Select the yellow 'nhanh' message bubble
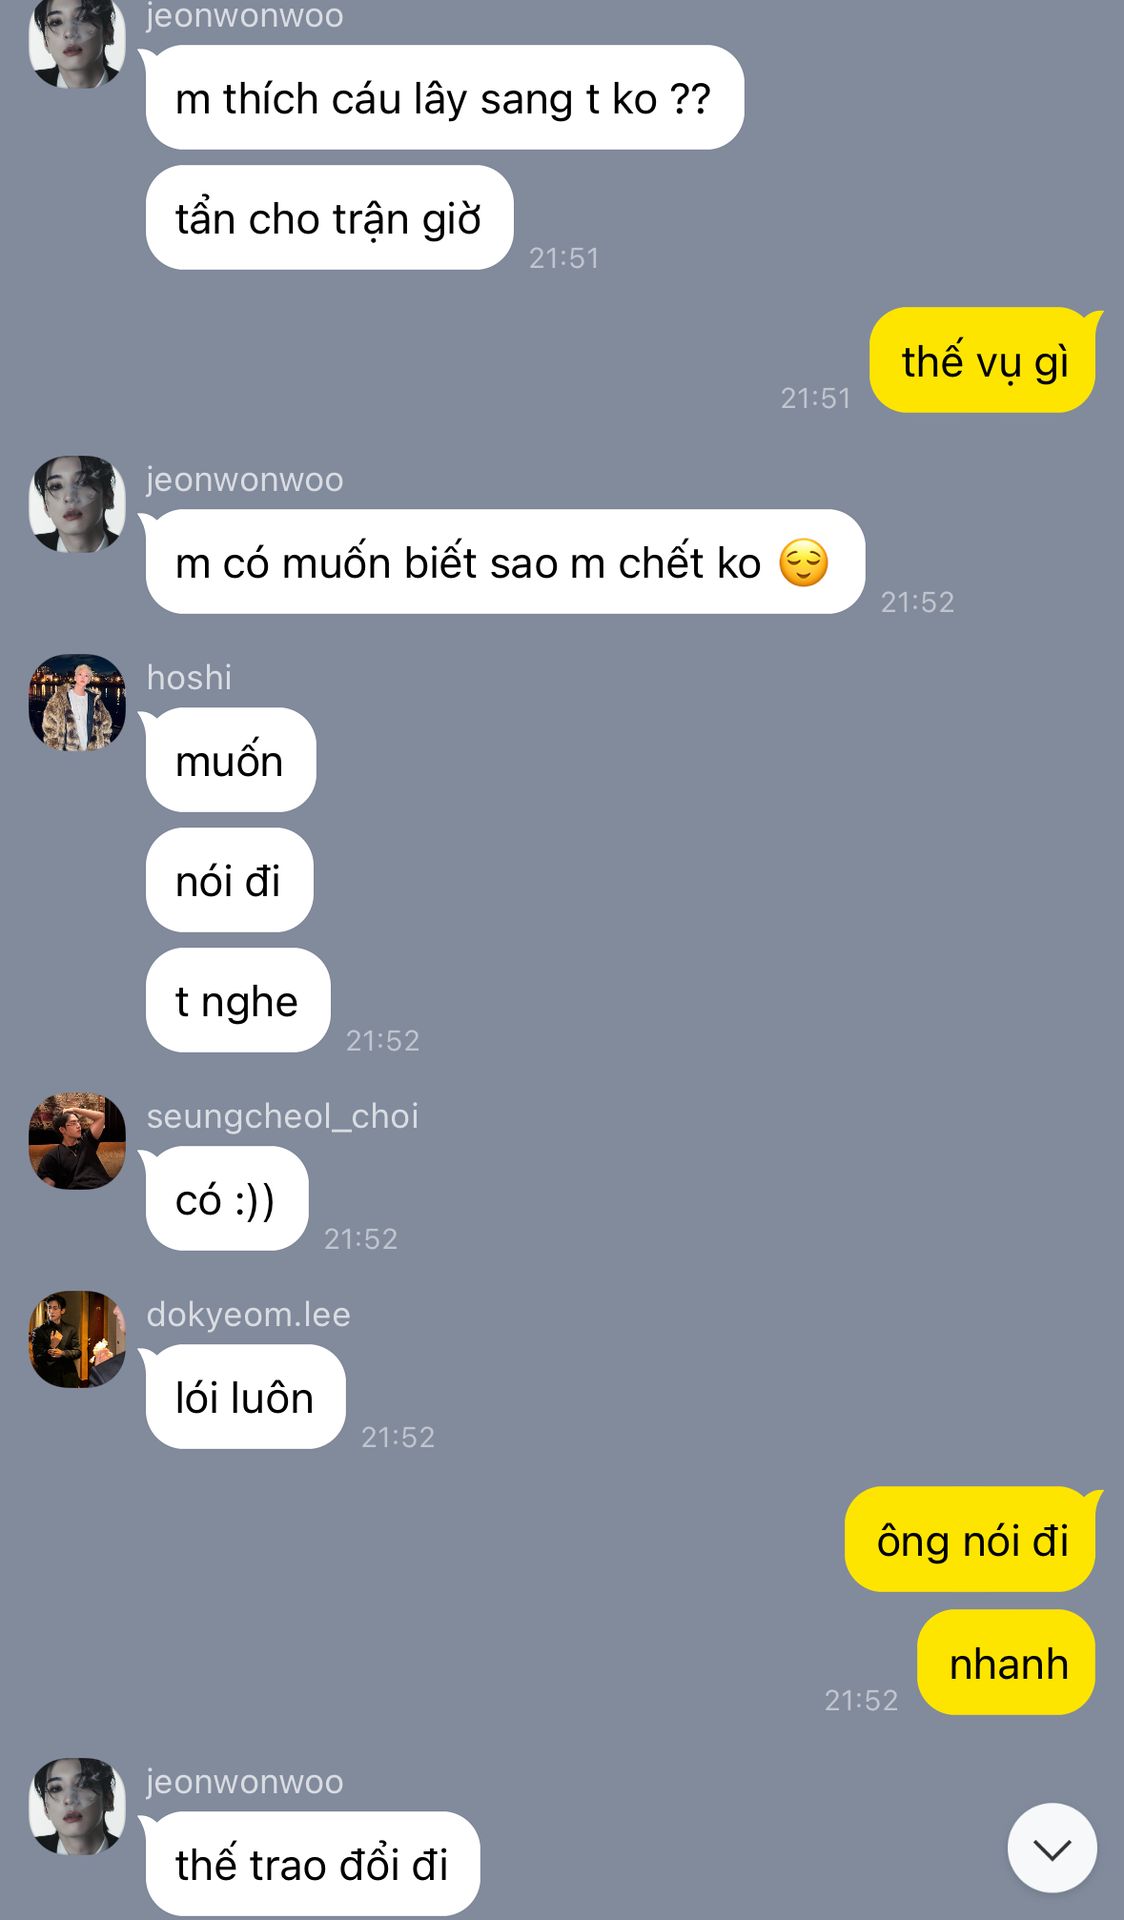Screen dimensions: 1124x1920 point(1006,1662)
